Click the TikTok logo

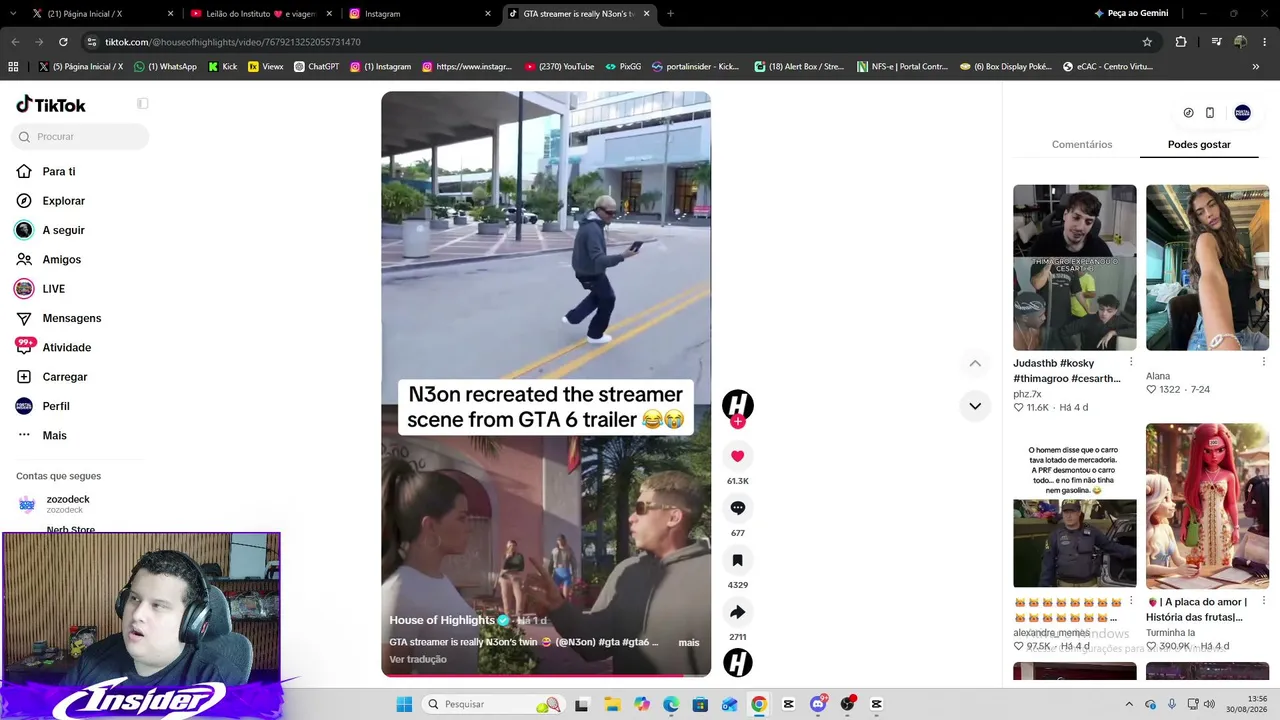point(51,105)
